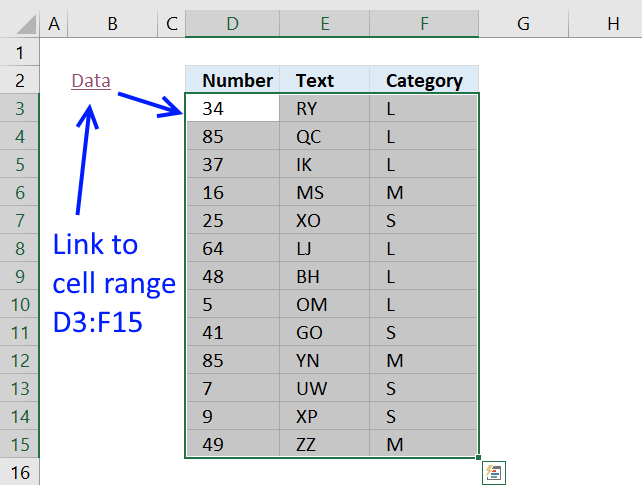Viewport: 642px width, 485px height.
Task: Select column F header
Action: [x=424, y=24]
